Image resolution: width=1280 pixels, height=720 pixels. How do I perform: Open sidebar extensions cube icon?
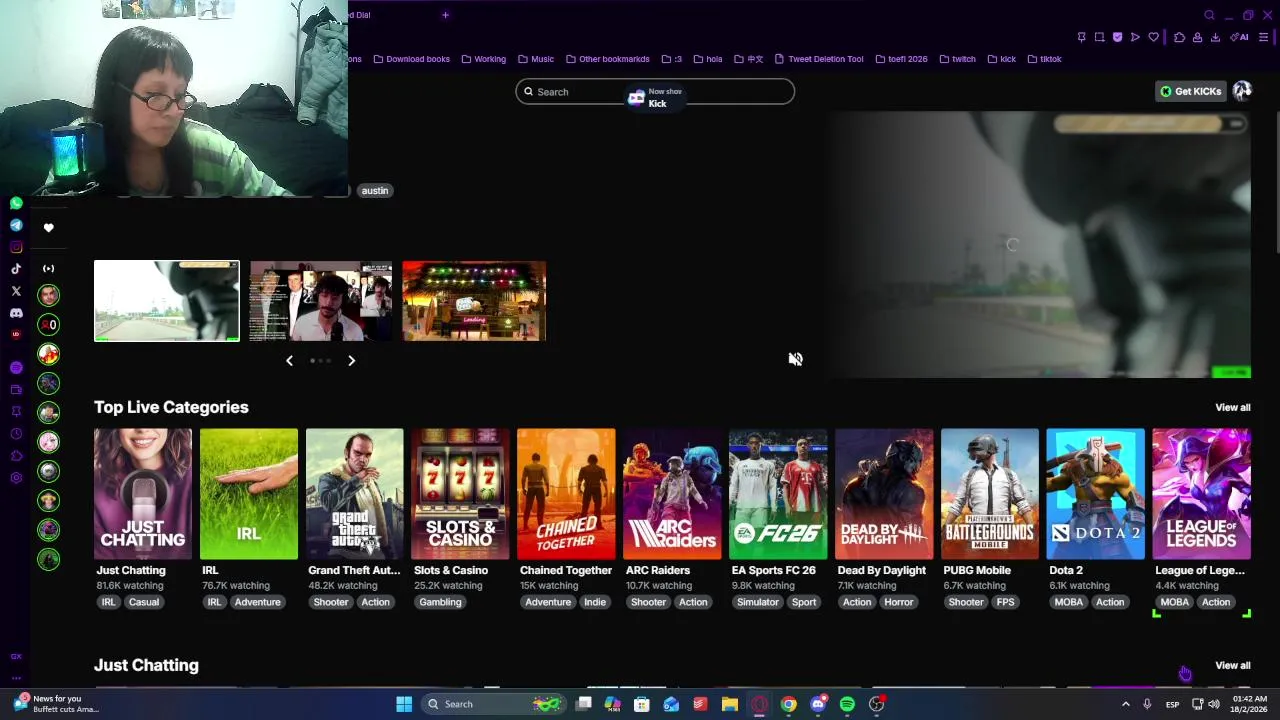point(16,456)
